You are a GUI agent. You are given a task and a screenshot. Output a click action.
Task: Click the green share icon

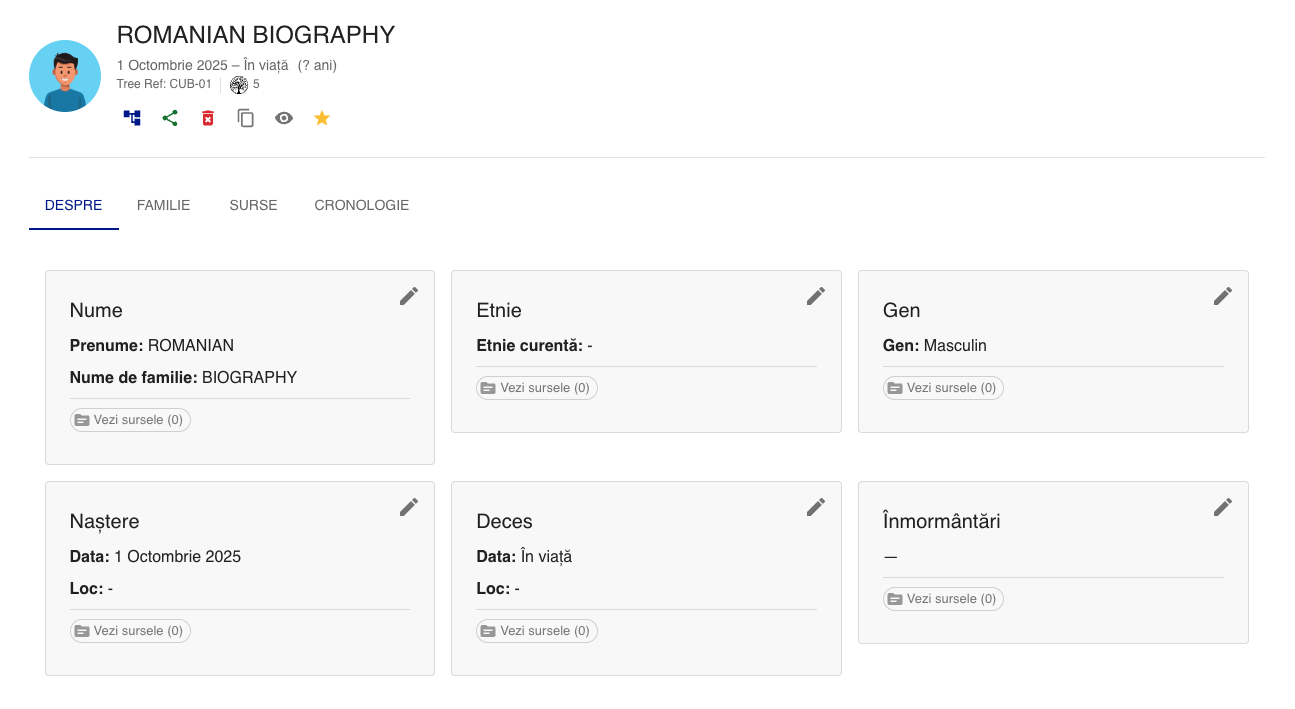pos(170,118)
